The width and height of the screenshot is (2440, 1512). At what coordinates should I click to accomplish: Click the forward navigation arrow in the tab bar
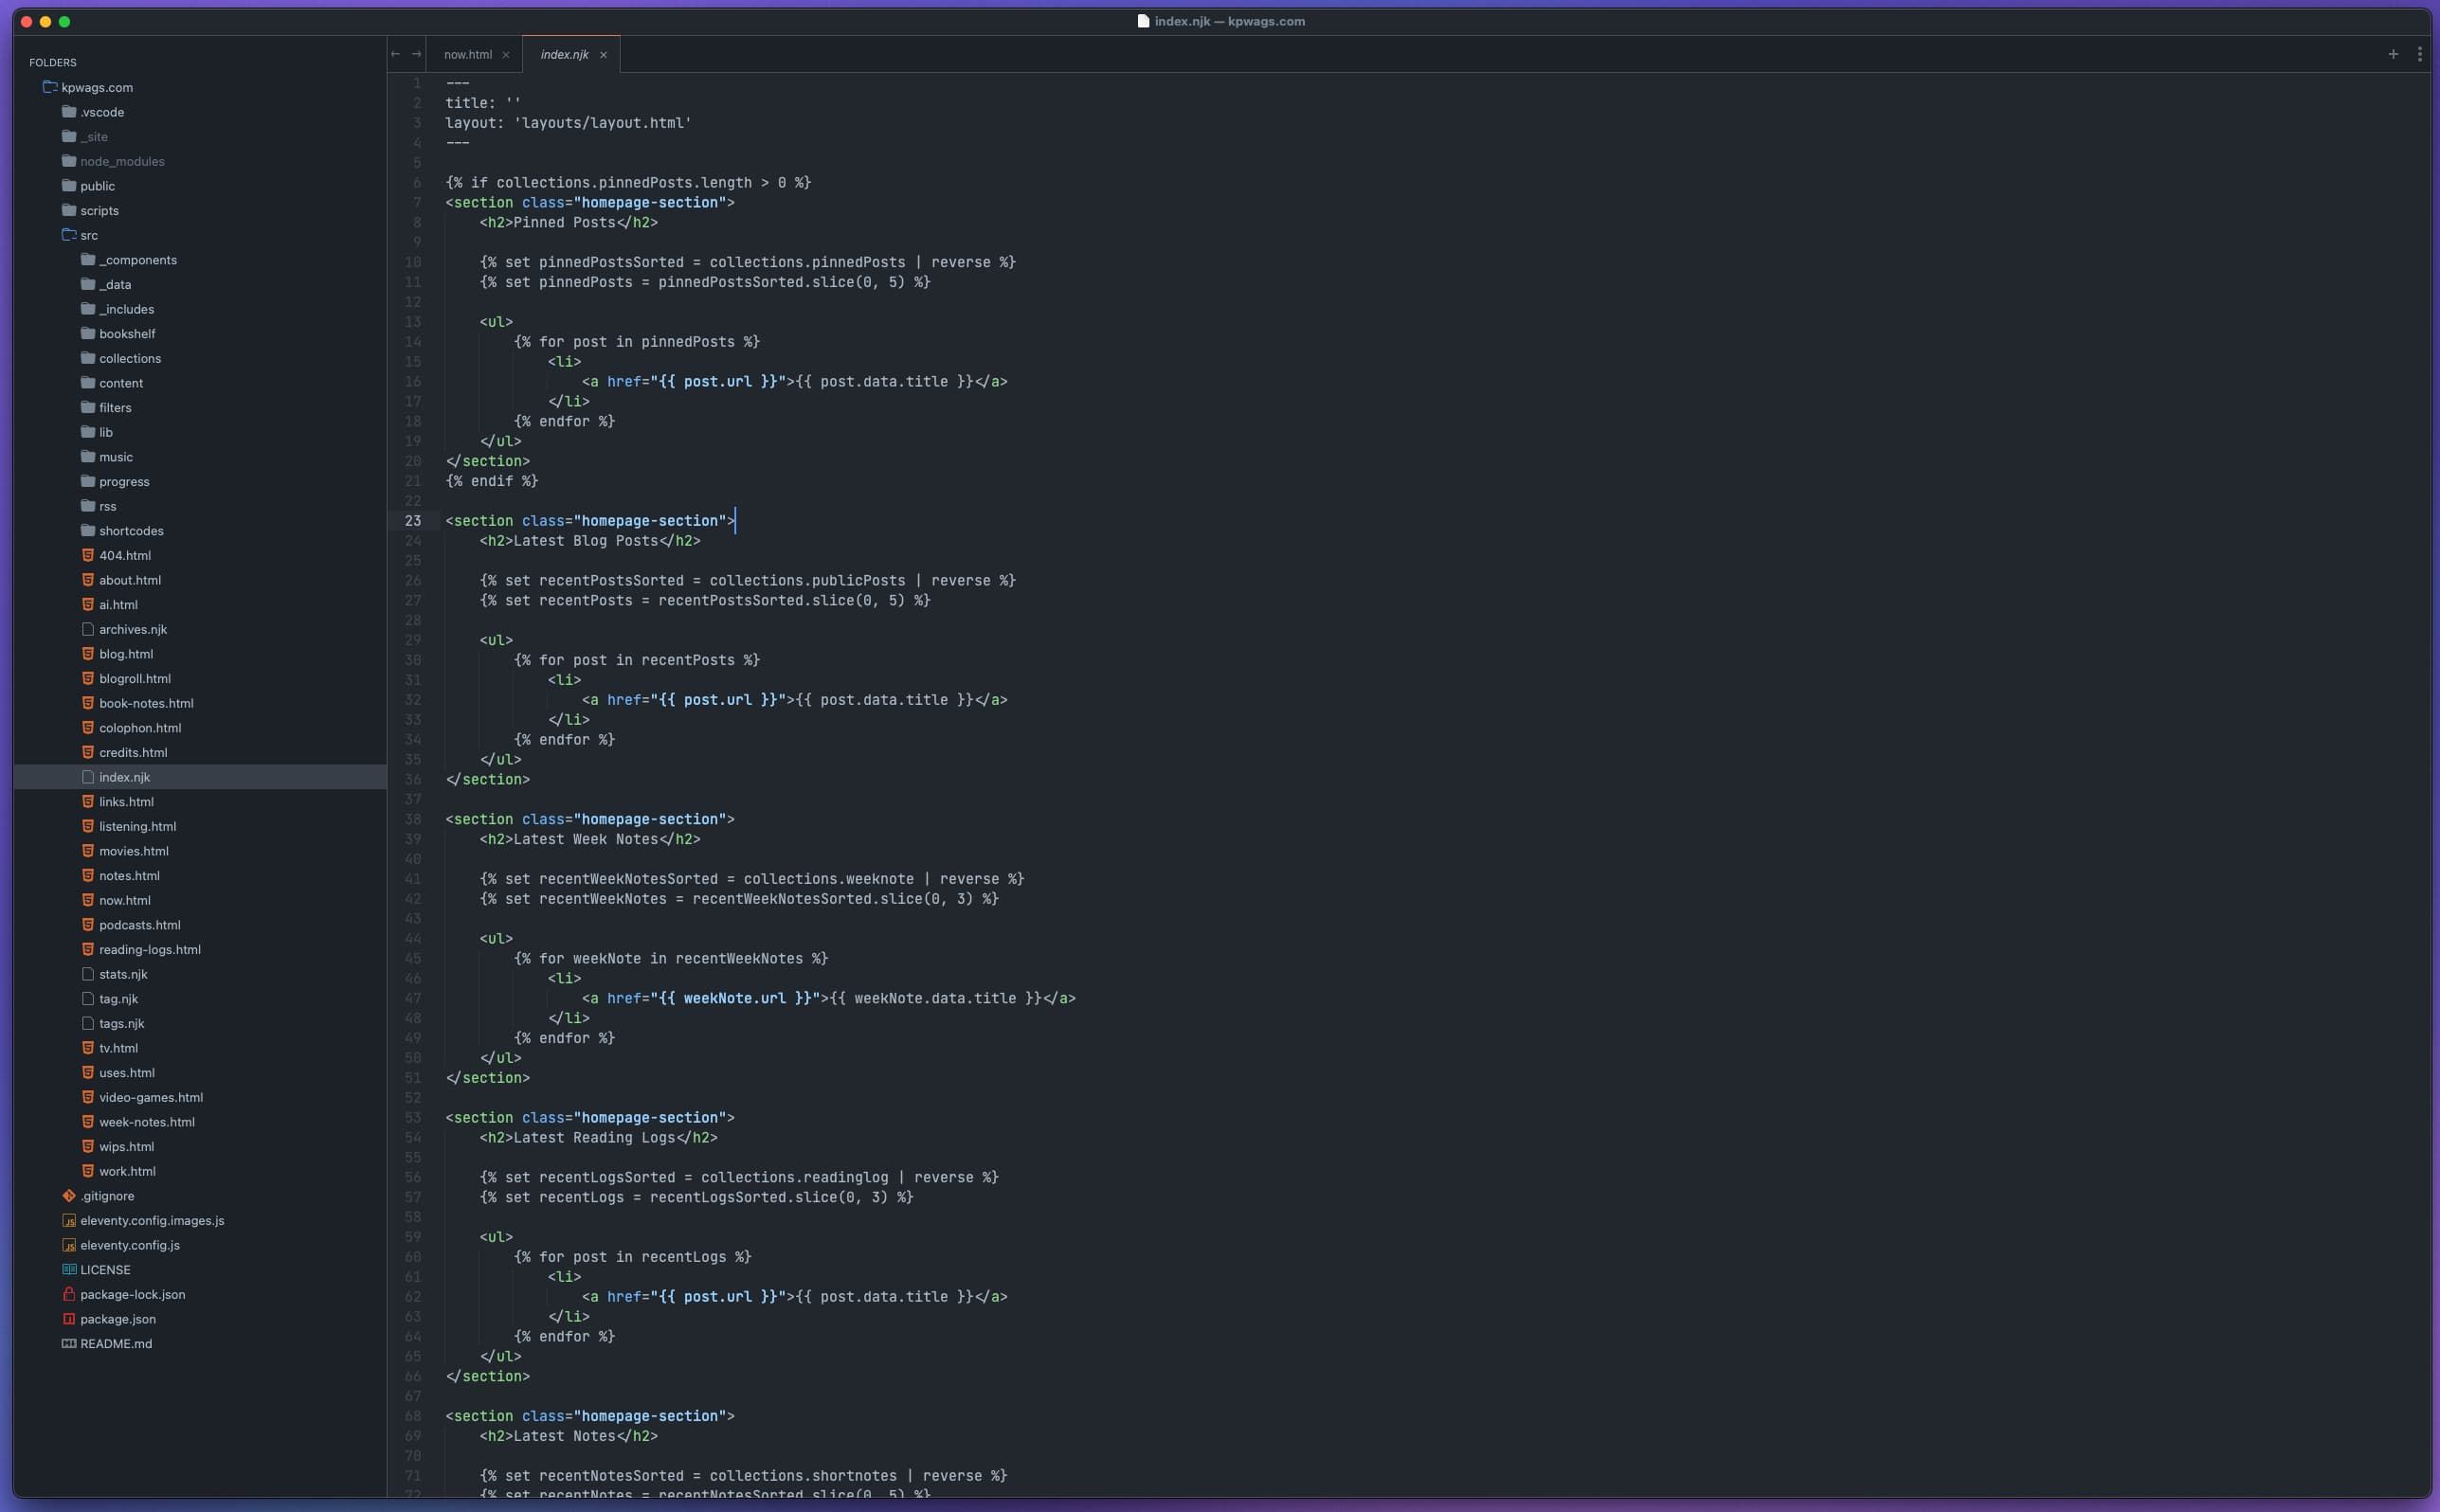[415, 54]
